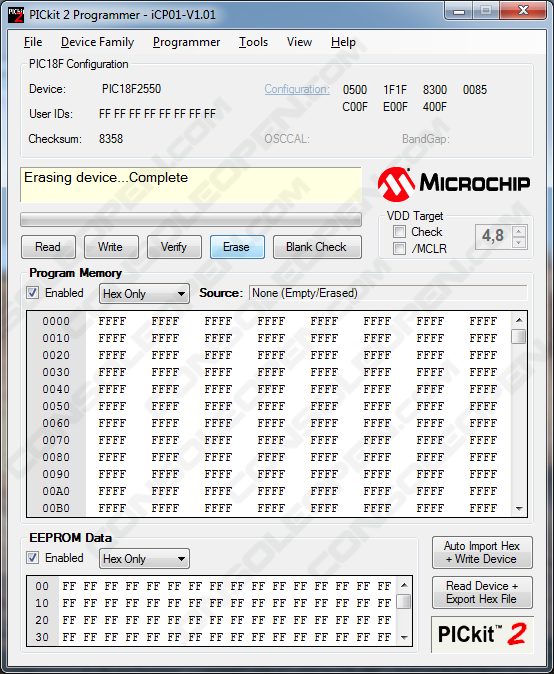Click EEPROM row address 30
The height and width of the screenshot is (674, 554).
42,637
